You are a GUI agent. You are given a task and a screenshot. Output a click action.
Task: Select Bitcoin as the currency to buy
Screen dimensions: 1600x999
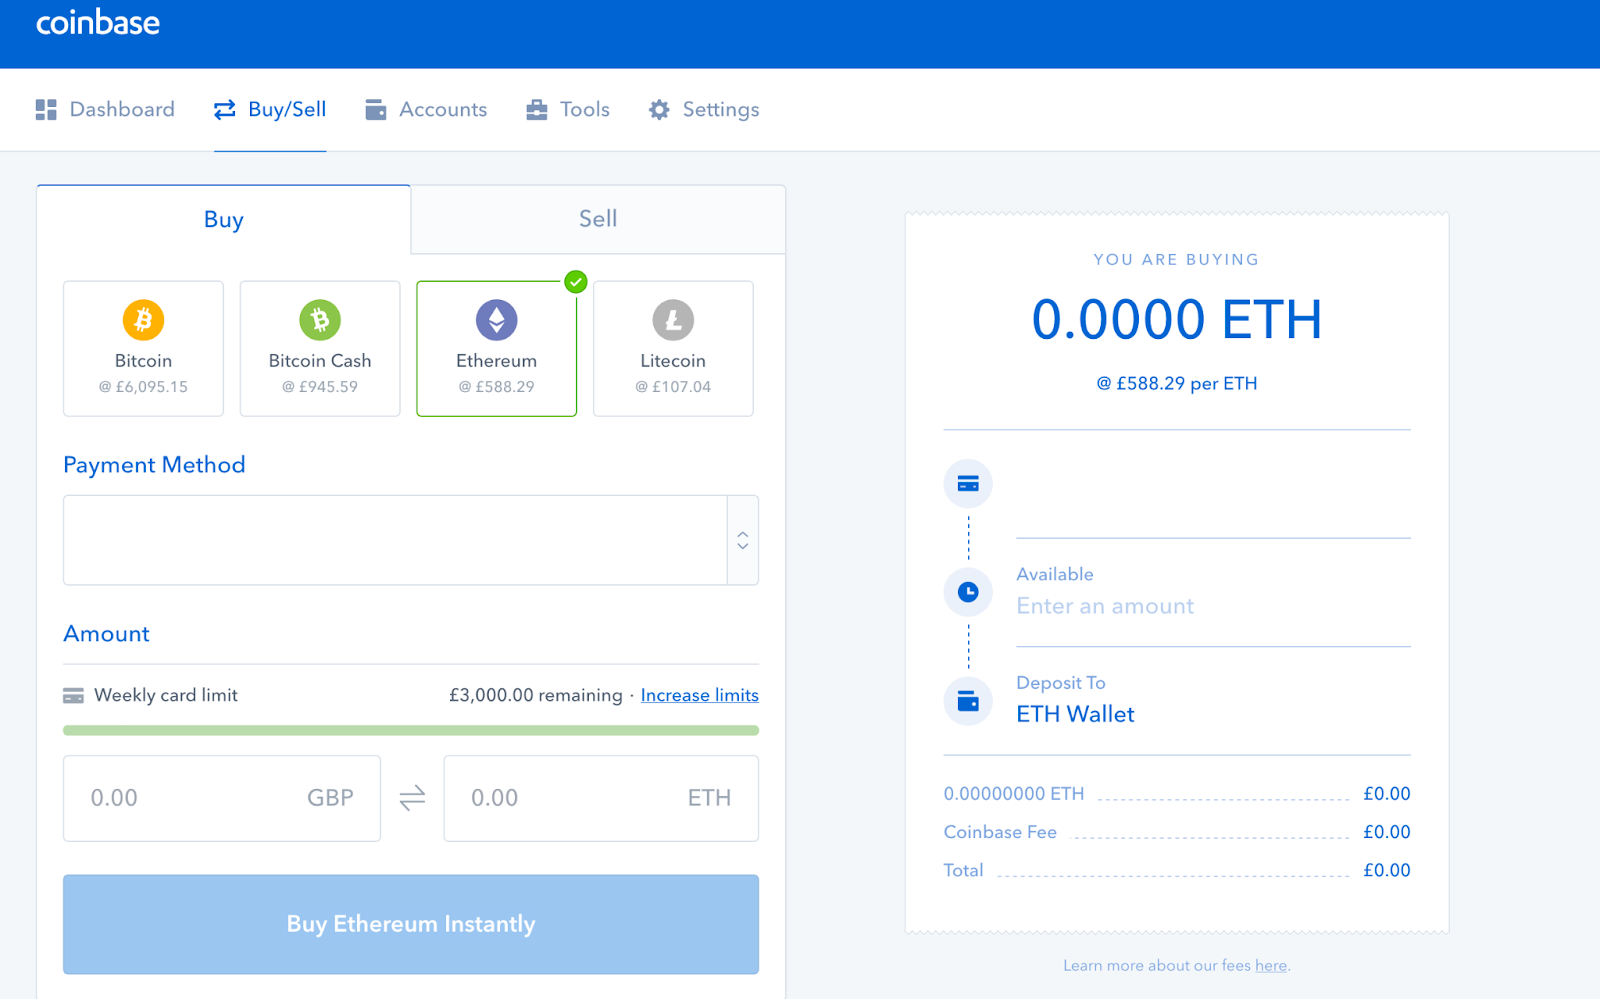[143, 348]
